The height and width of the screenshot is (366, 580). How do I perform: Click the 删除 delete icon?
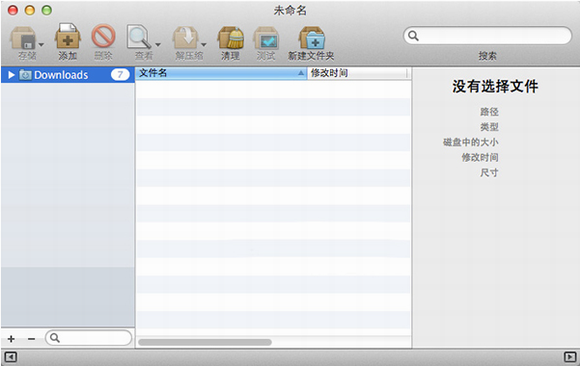(x=104, y=36)
